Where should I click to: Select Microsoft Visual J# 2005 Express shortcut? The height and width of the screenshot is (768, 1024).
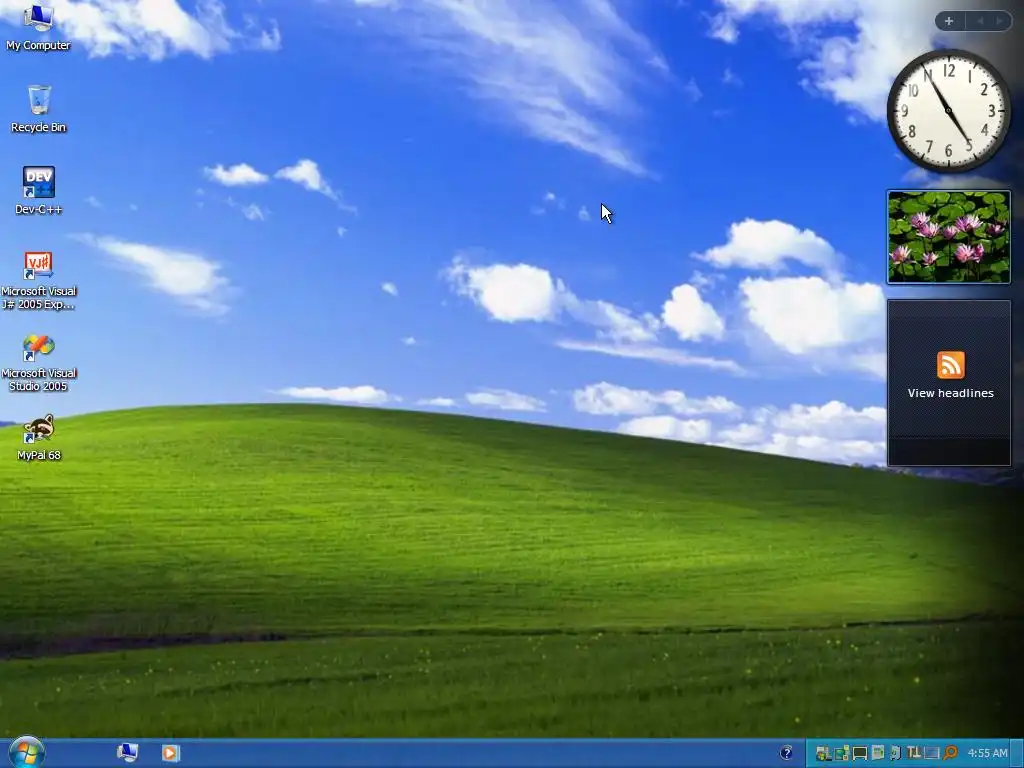pyautogui.click(x=39, y=280)
